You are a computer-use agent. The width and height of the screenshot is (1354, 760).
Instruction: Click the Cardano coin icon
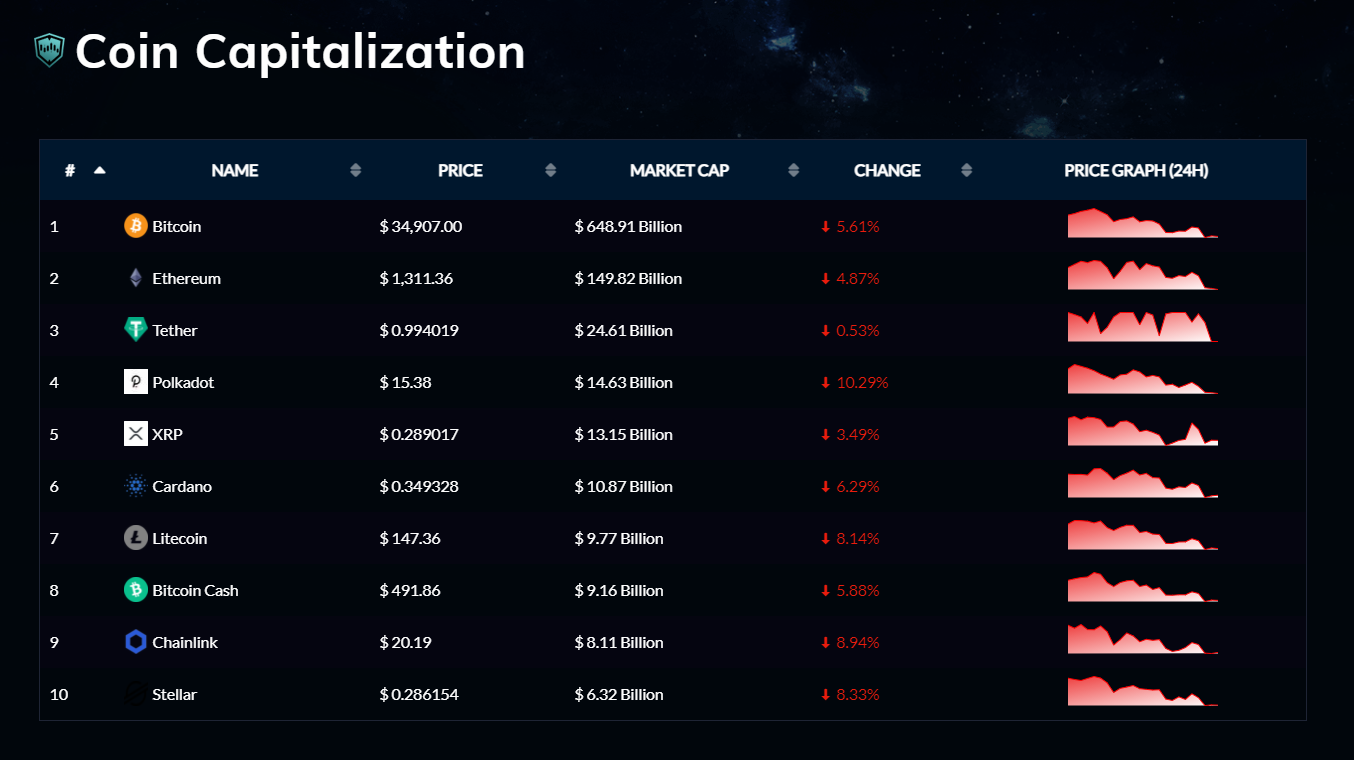click(135, 486)
